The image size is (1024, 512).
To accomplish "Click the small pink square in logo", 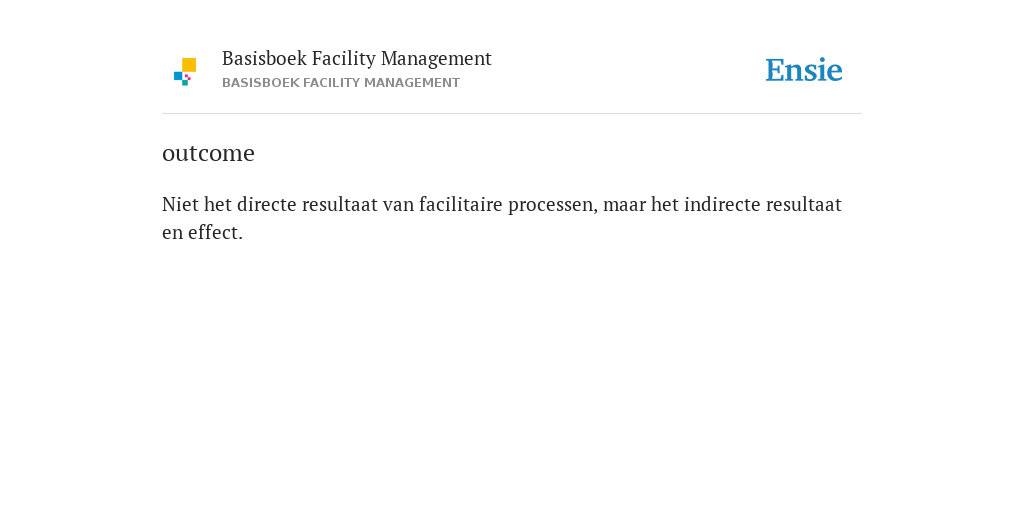I will click(187, 77).
